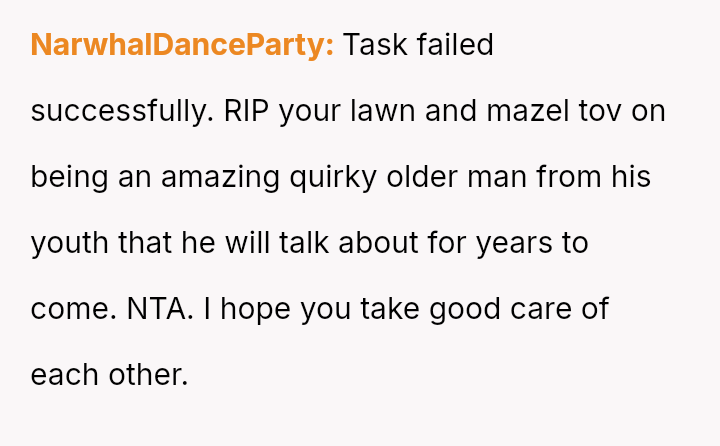Click the words "Task failed"
720x446 pixels.
coord(418,45)
